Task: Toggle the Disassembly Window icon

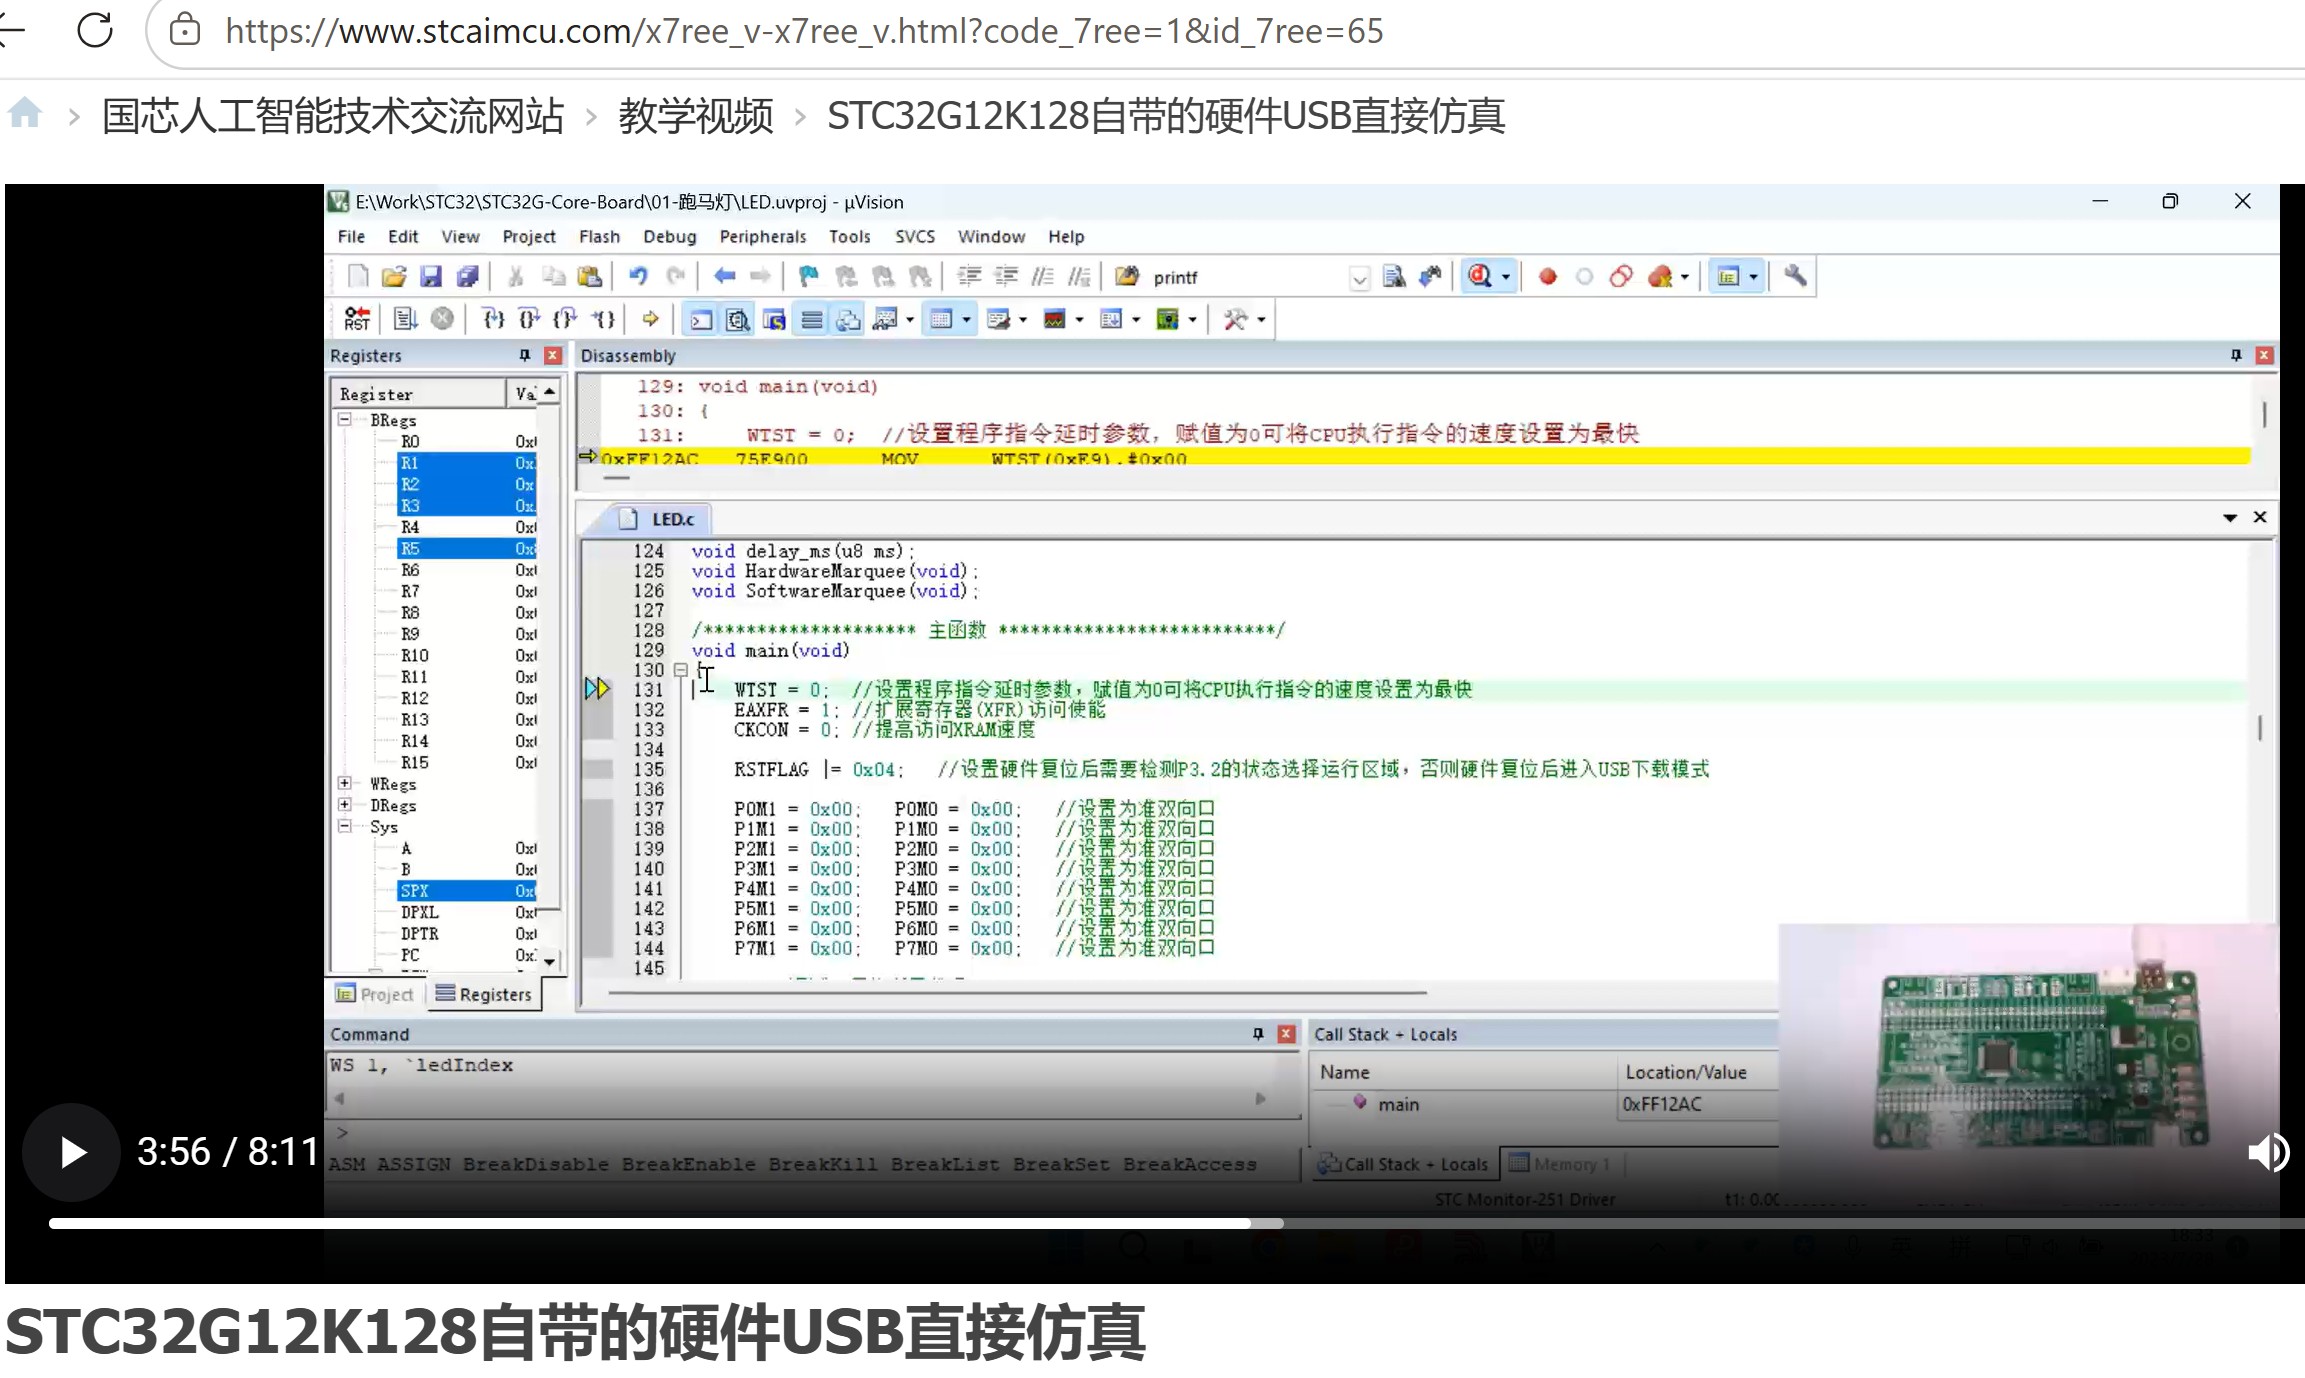Action: [x=738, y=320]
